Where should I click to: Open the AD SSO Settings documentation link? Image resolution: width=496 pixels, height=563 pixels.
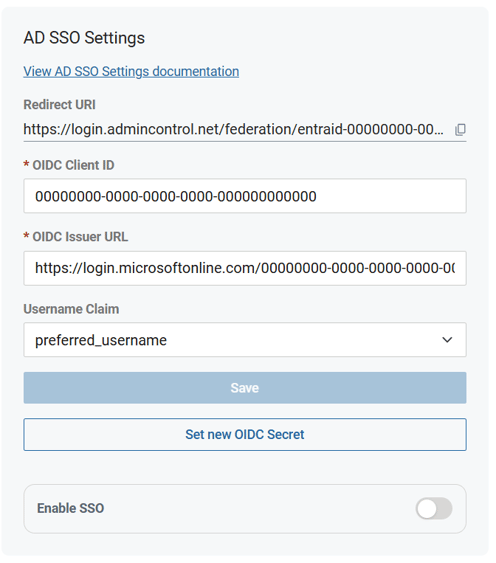coord(131,71)
